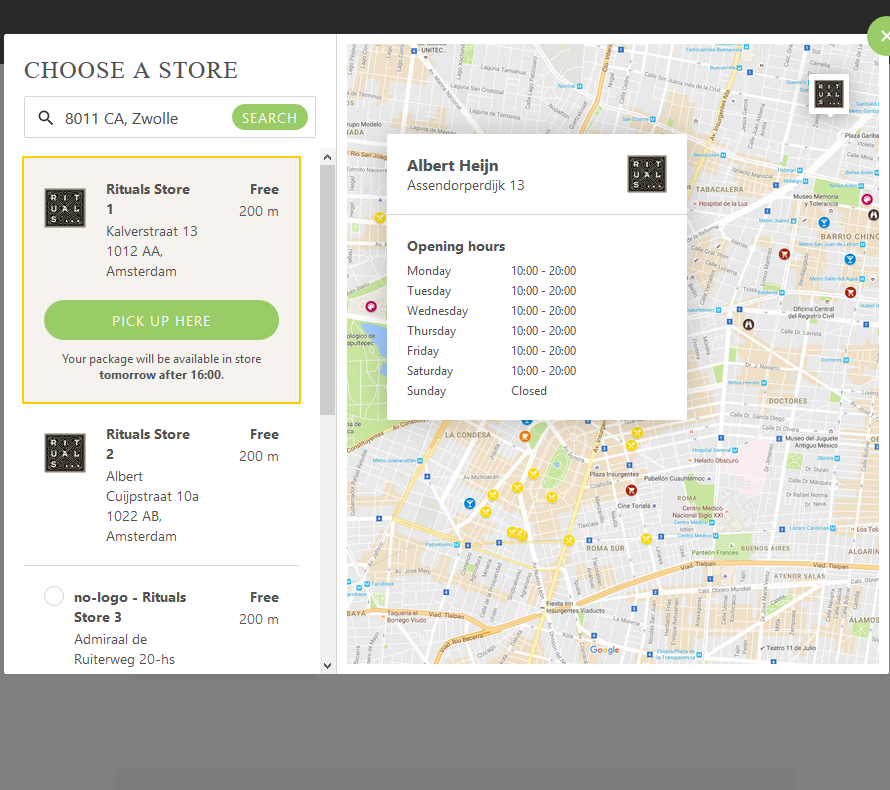Screen dimensions: 890x790
Task: Click the Rituals Store 2 logo thumbnail
Action: point(65,453)
